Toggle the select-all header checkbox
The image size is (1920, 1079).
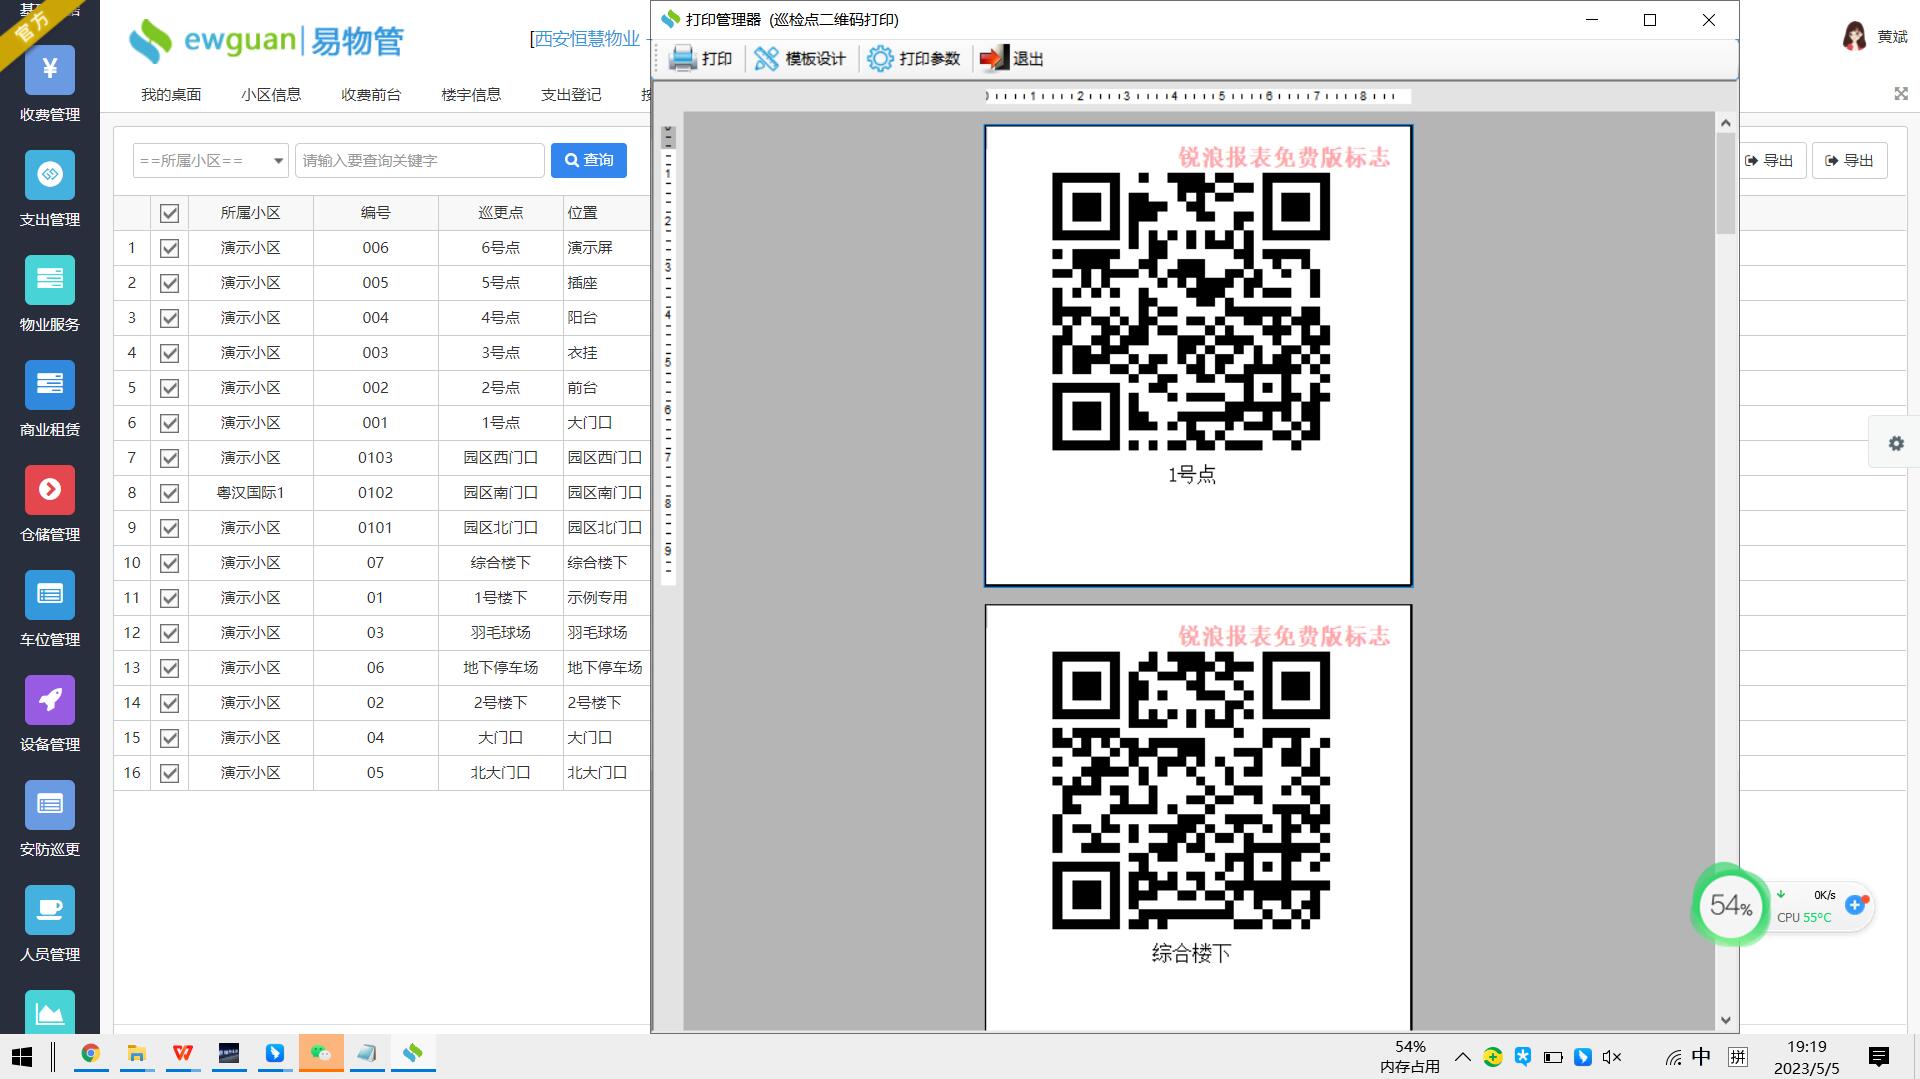169,213
